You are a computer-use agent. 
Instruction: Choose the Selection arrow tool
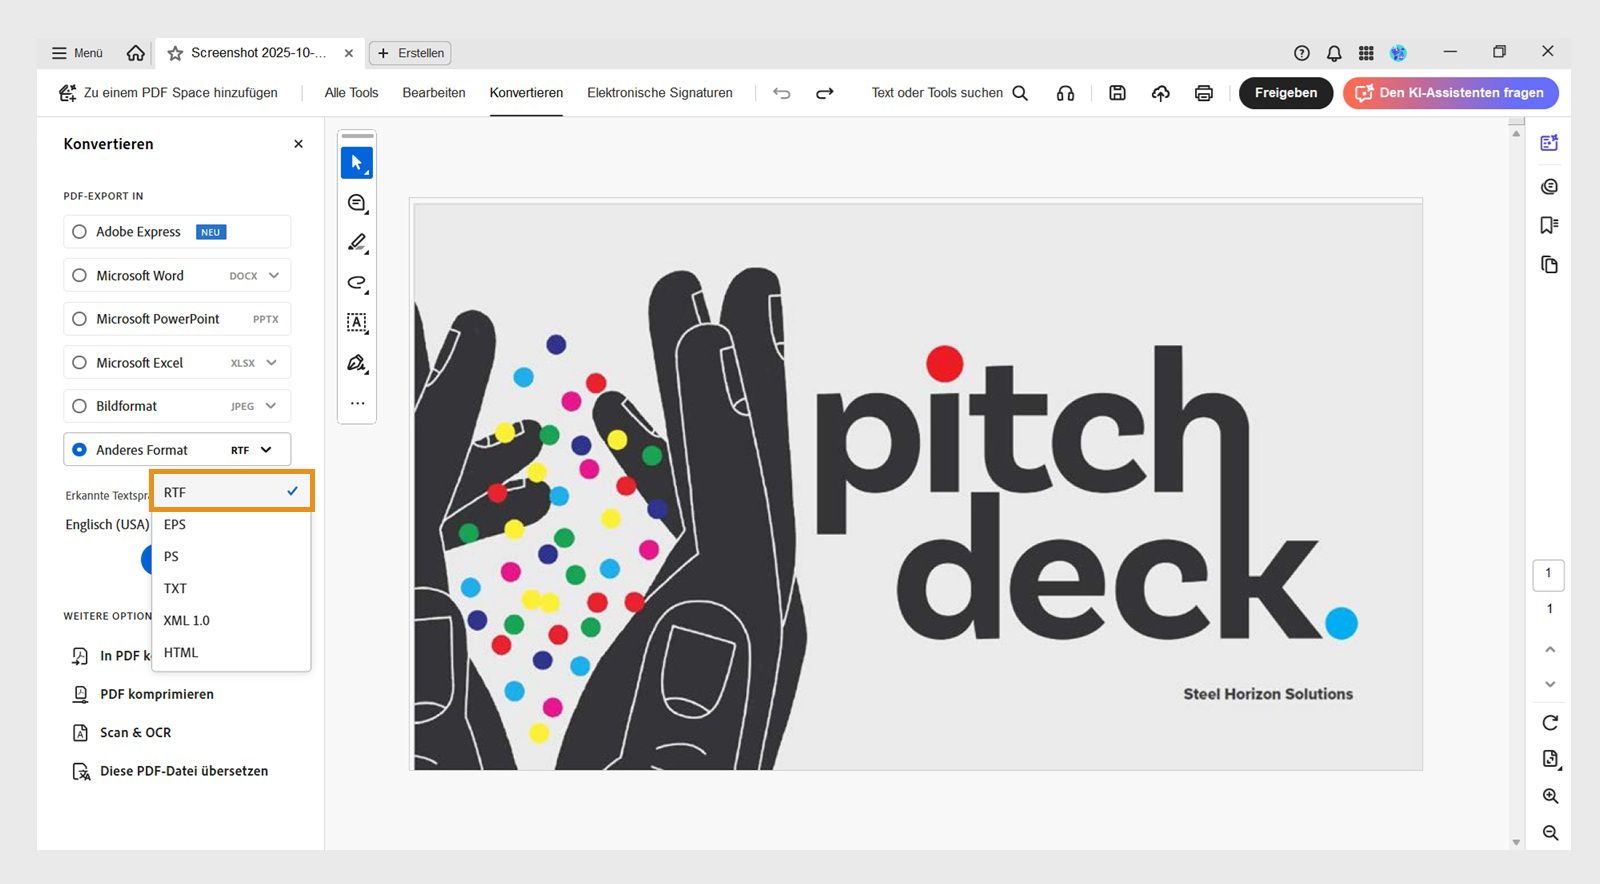pyautogui.click(x=357, y=163)
